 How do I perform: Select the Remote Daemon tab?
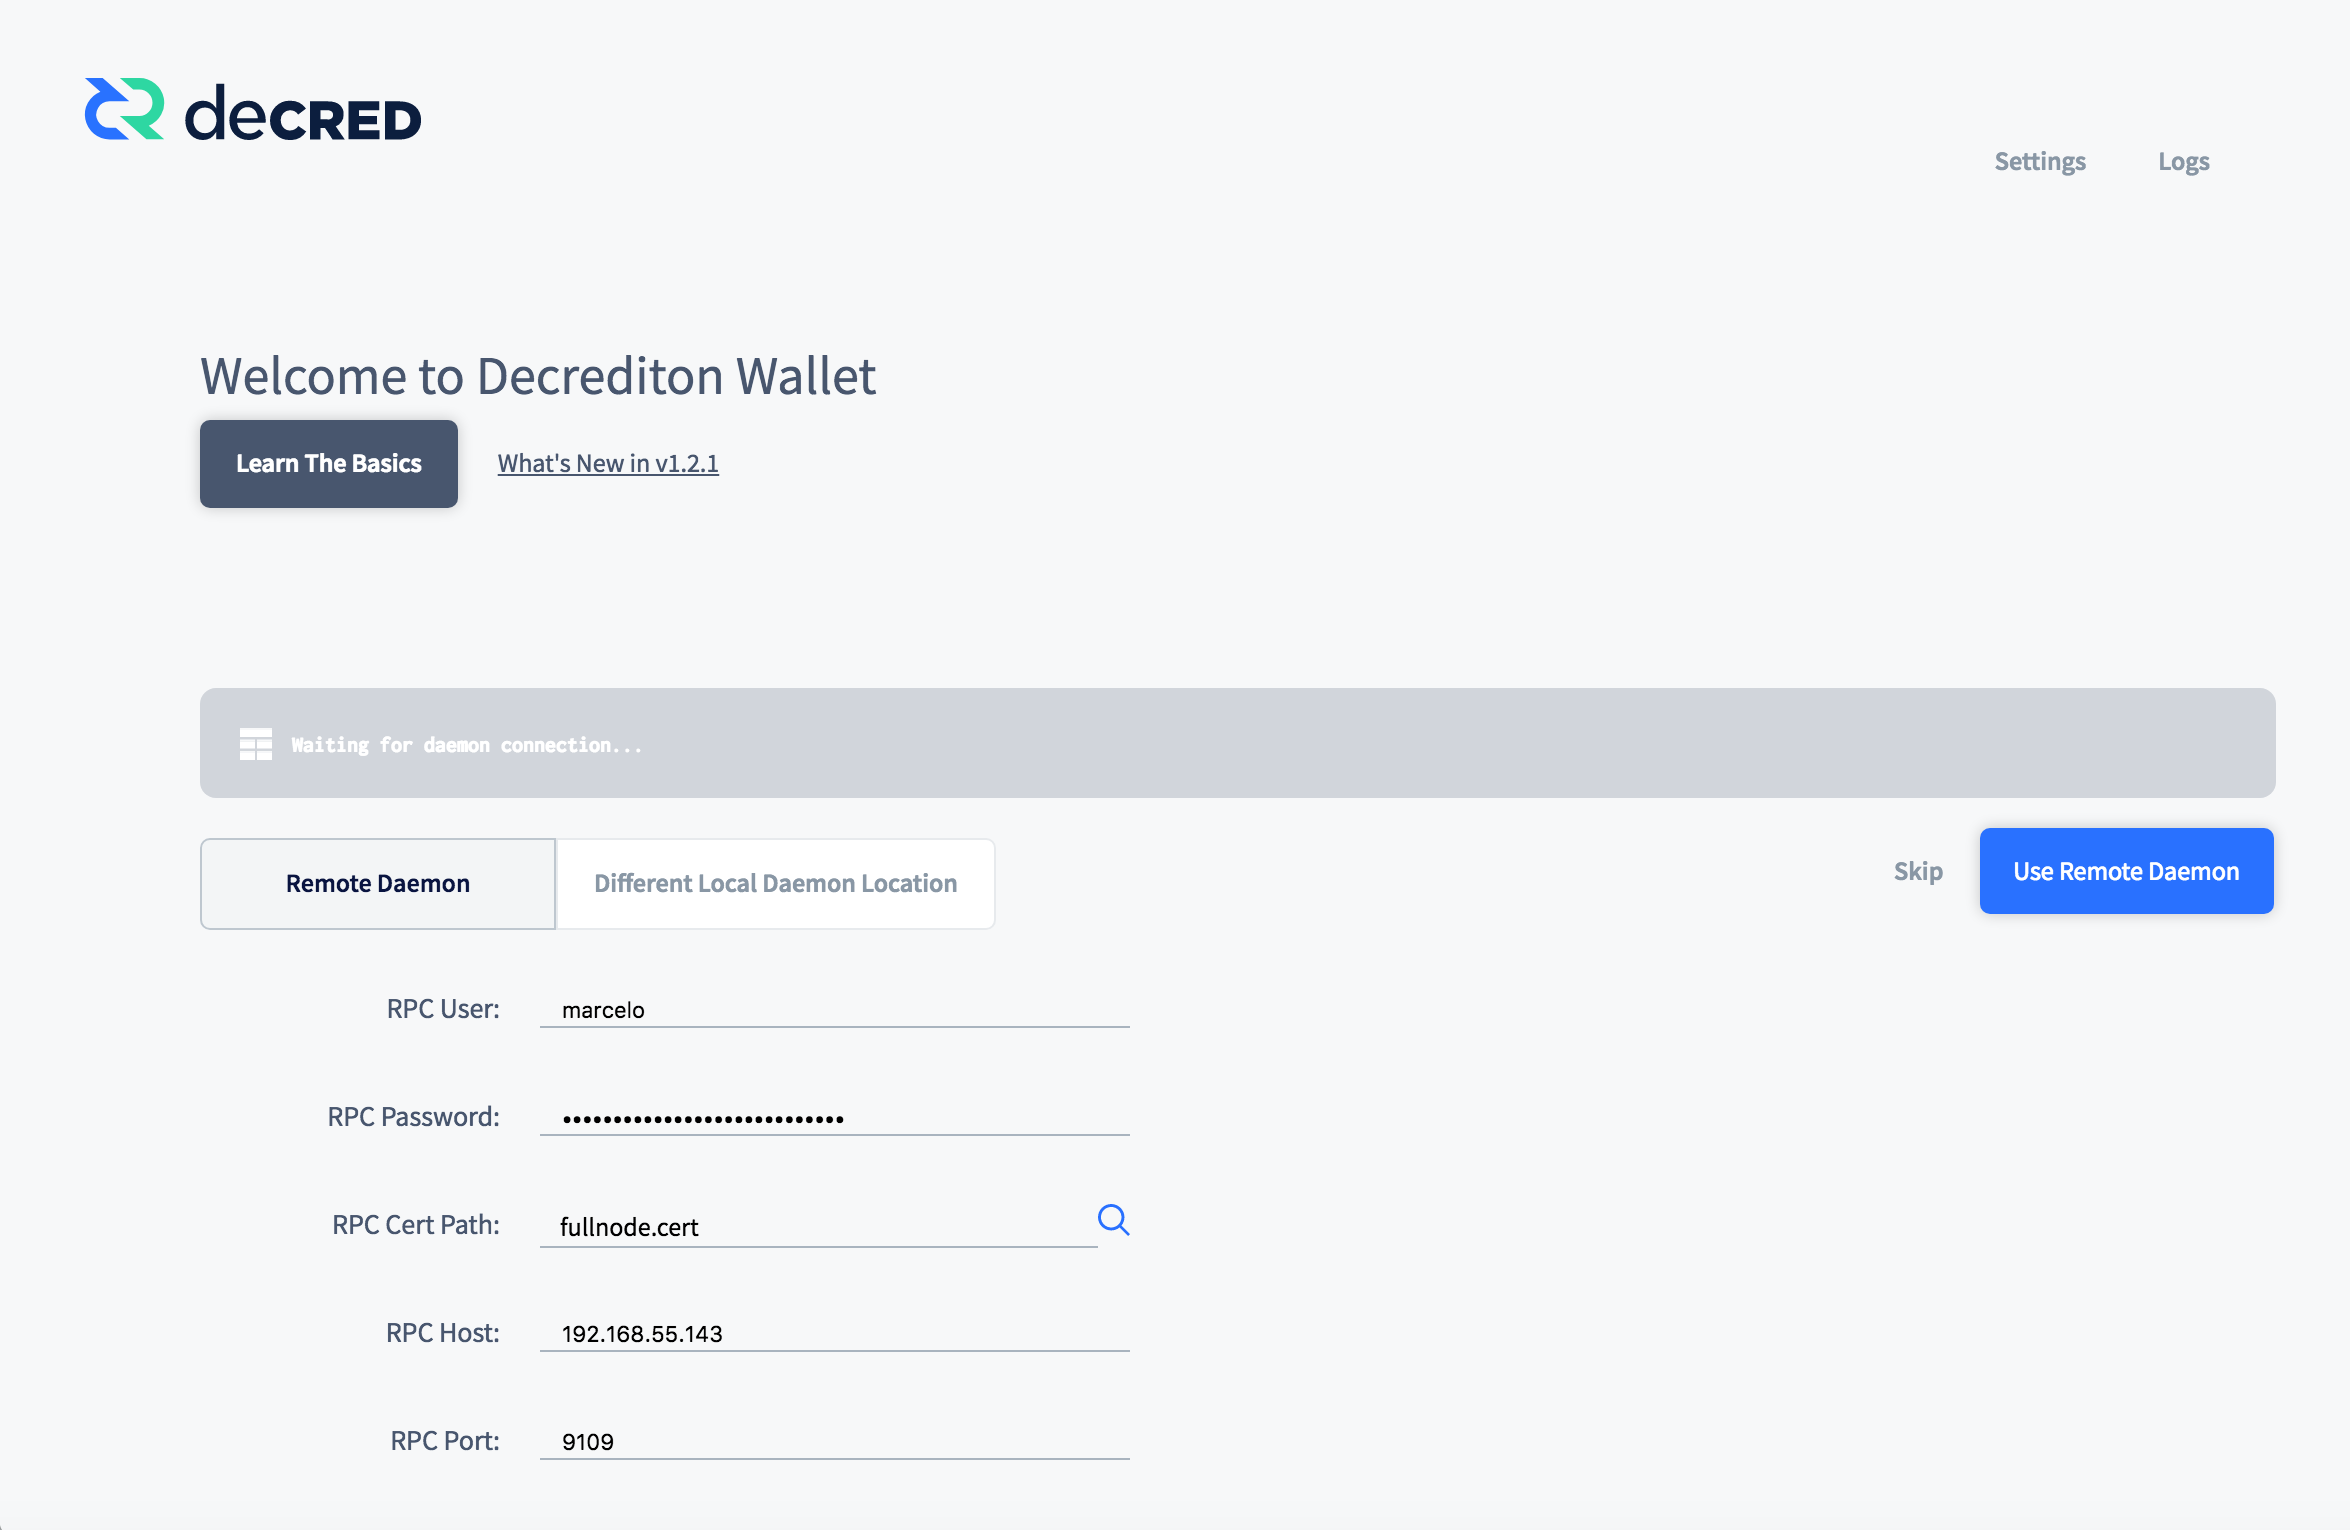[378, 884]
